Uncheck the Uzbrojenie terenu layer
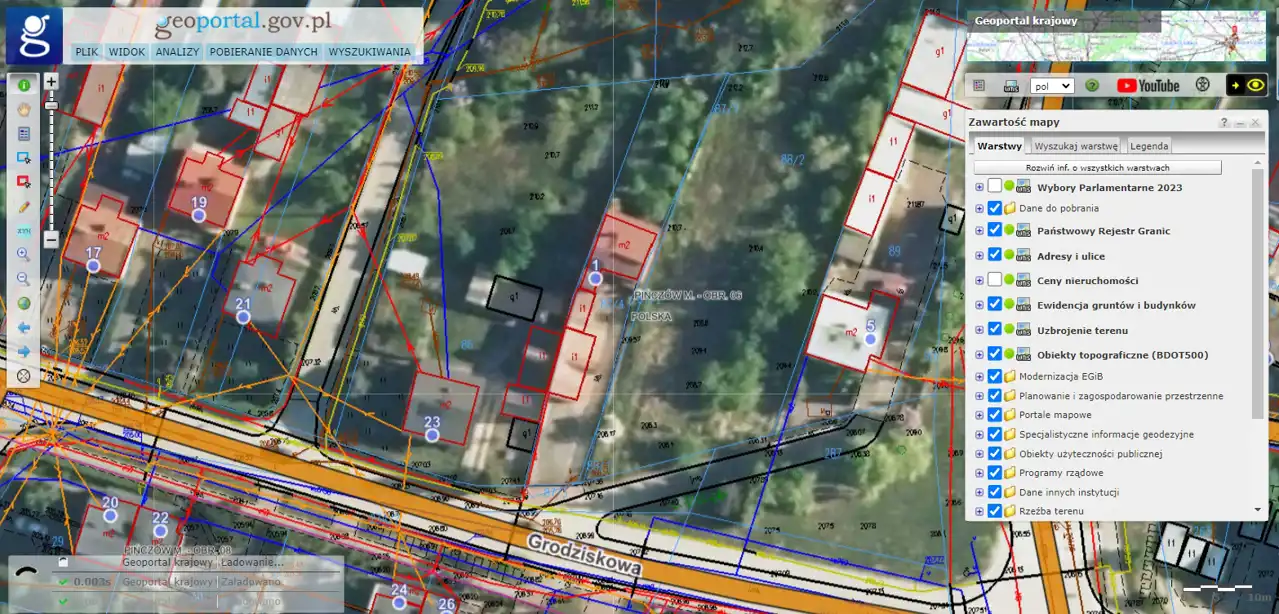Viewport: 1279px width, 614px height. click(994, 329)
